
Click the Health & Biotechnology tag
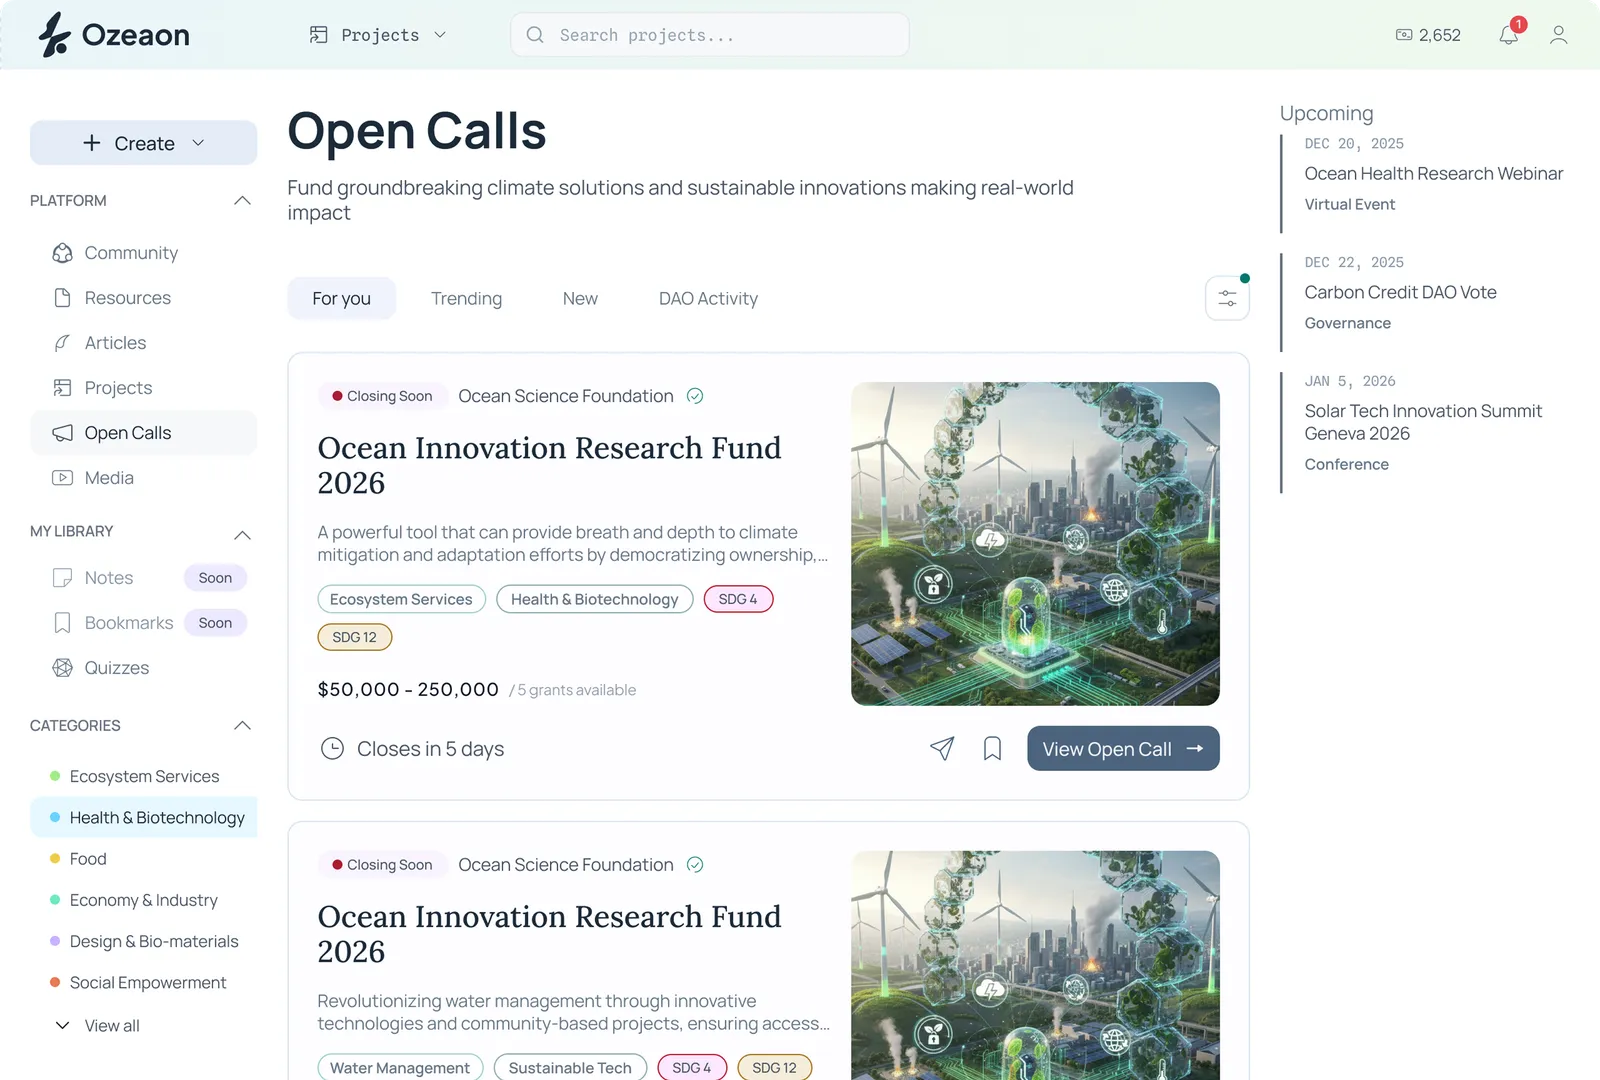(594, 599)
